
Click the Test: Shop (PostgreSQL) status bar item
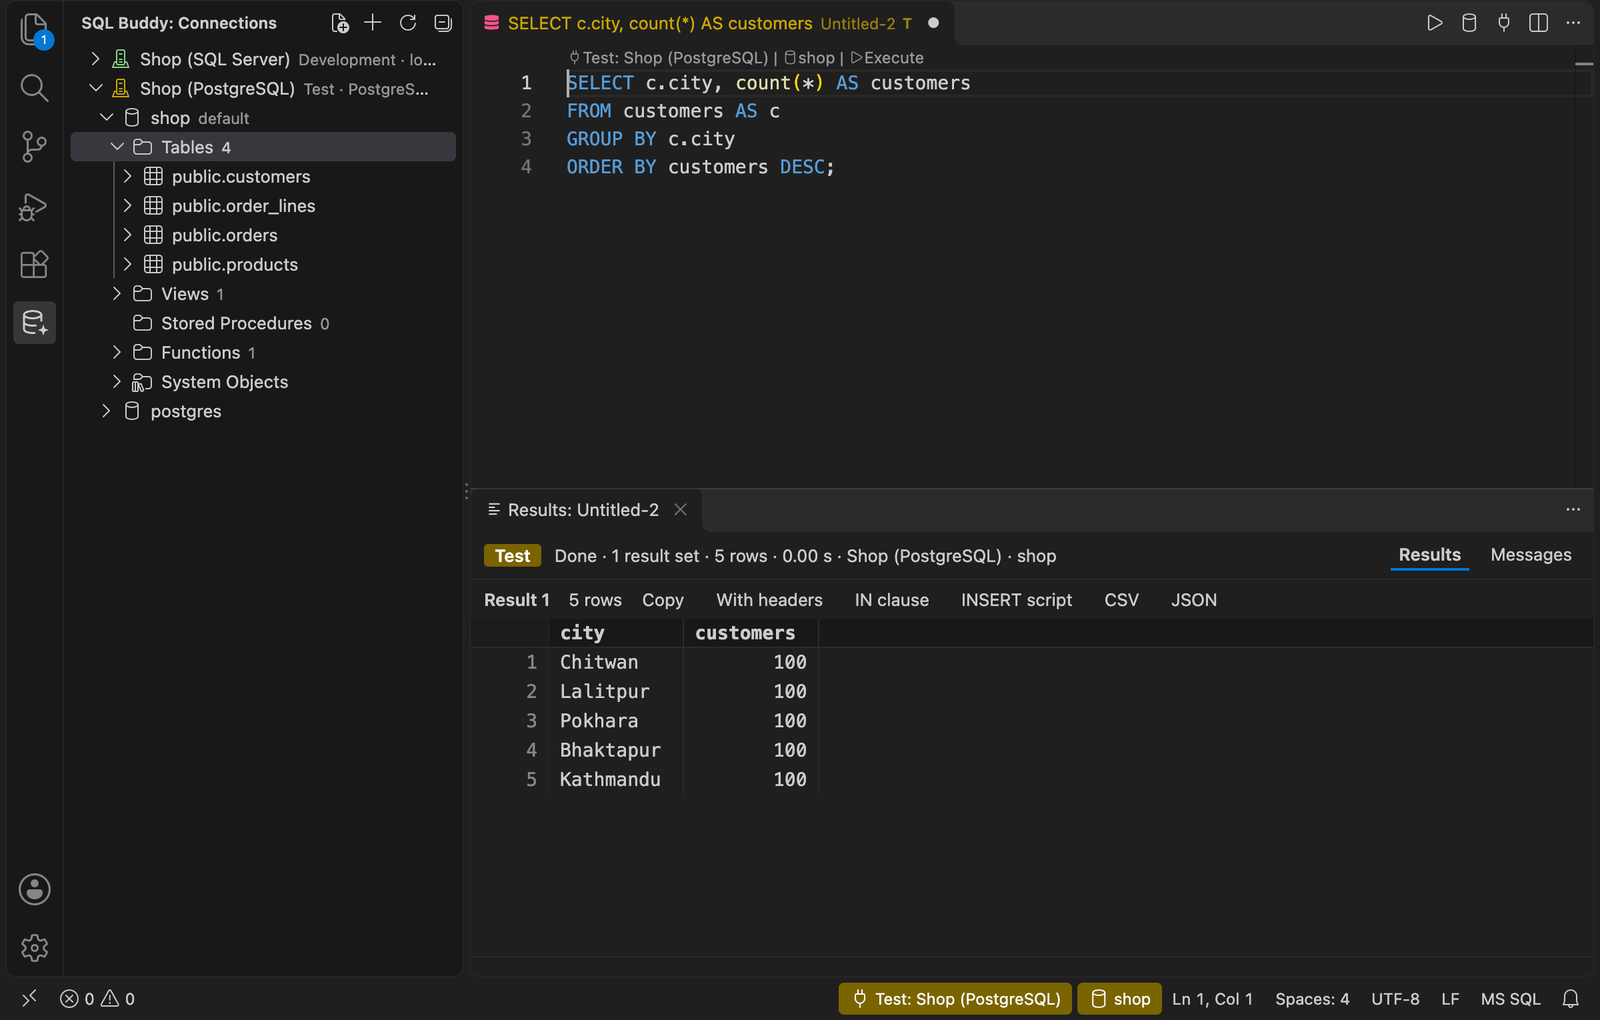tap(955, 999)
